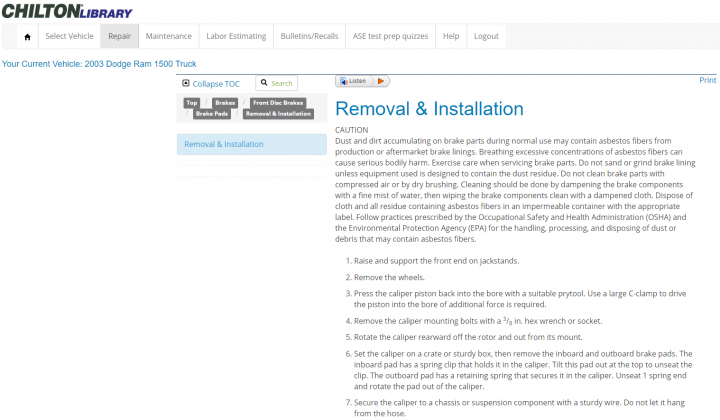Open the Select Vehicle tab
The width and height of the screenshot is (720, 420).
pos(69,37)
